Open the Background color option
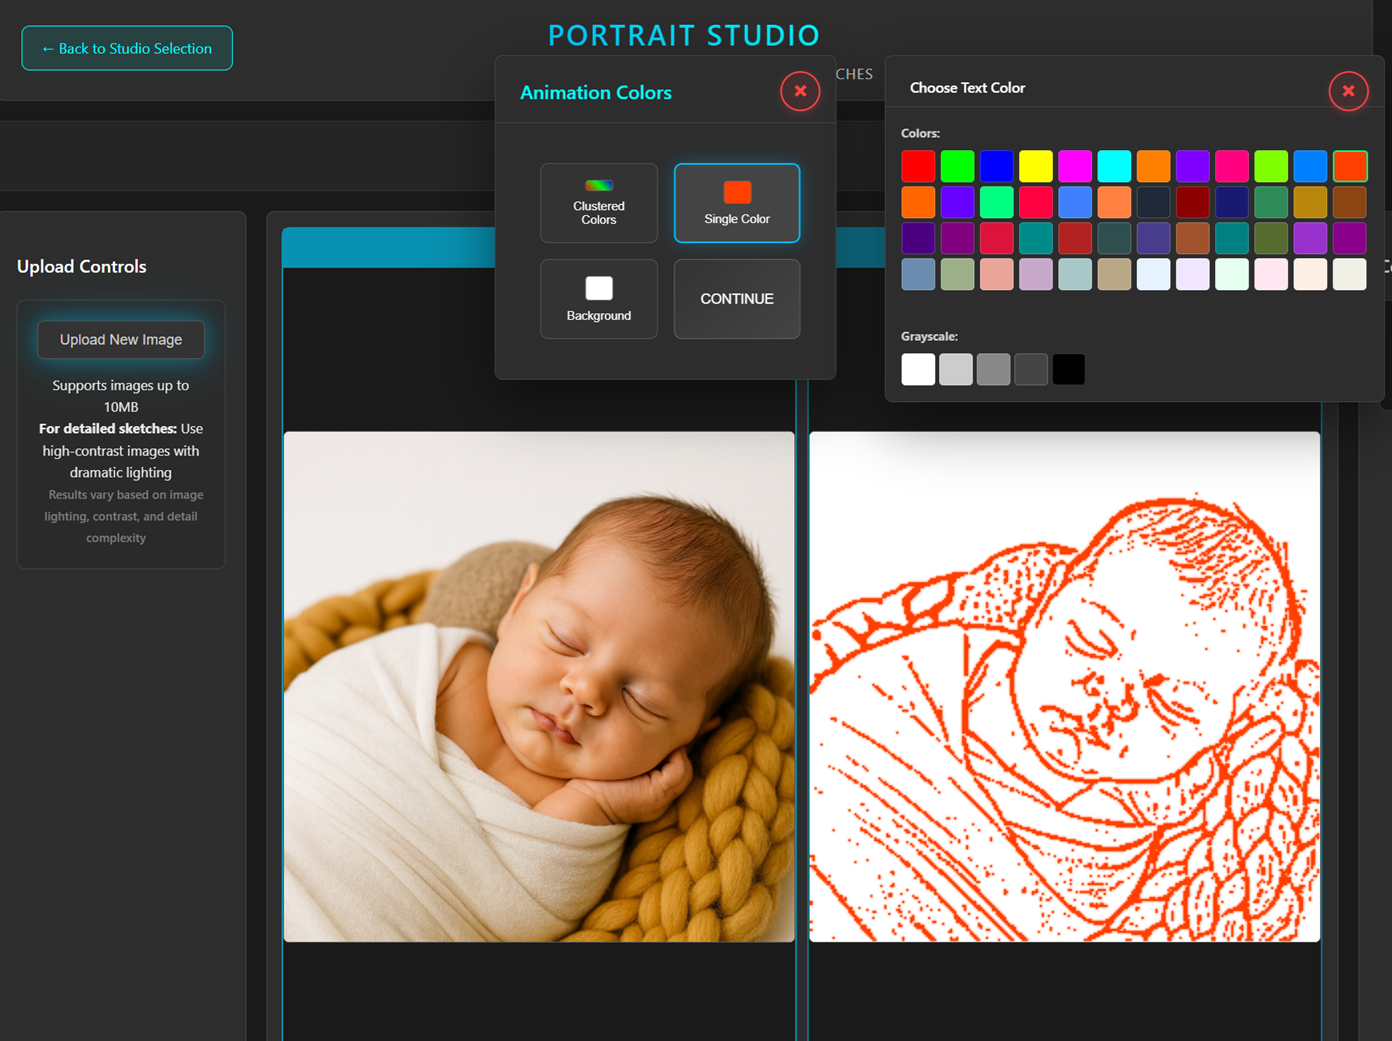 pyautogui.click(x=598, y=299)
